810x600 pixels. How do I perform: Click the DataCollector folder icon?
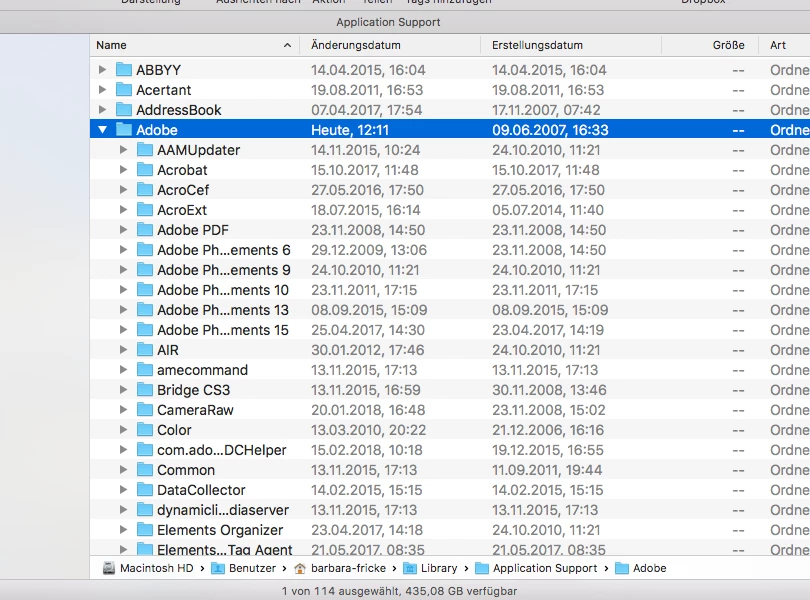(x=145, y=489)
